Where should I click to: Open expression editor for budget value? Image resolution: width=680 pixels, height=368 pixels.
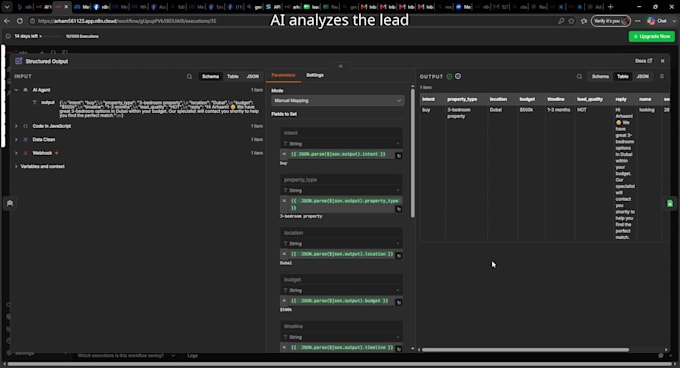pos(399,303)
